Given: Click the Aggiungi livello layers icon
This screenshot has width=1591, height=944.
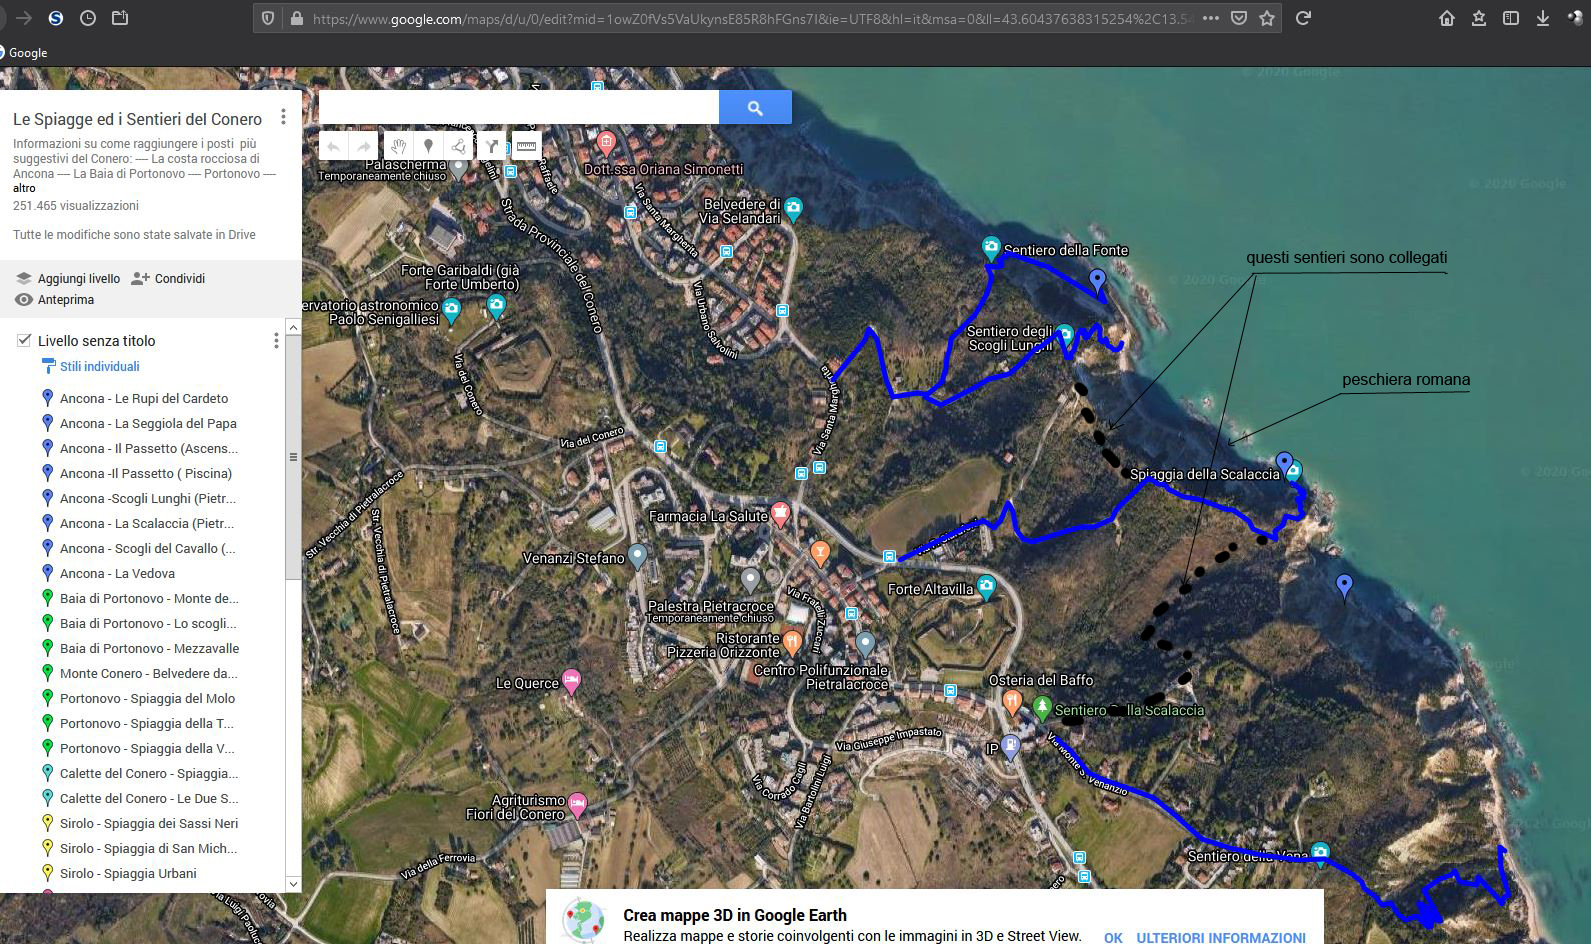Looking at the screenshot, I should click(24, 278).
